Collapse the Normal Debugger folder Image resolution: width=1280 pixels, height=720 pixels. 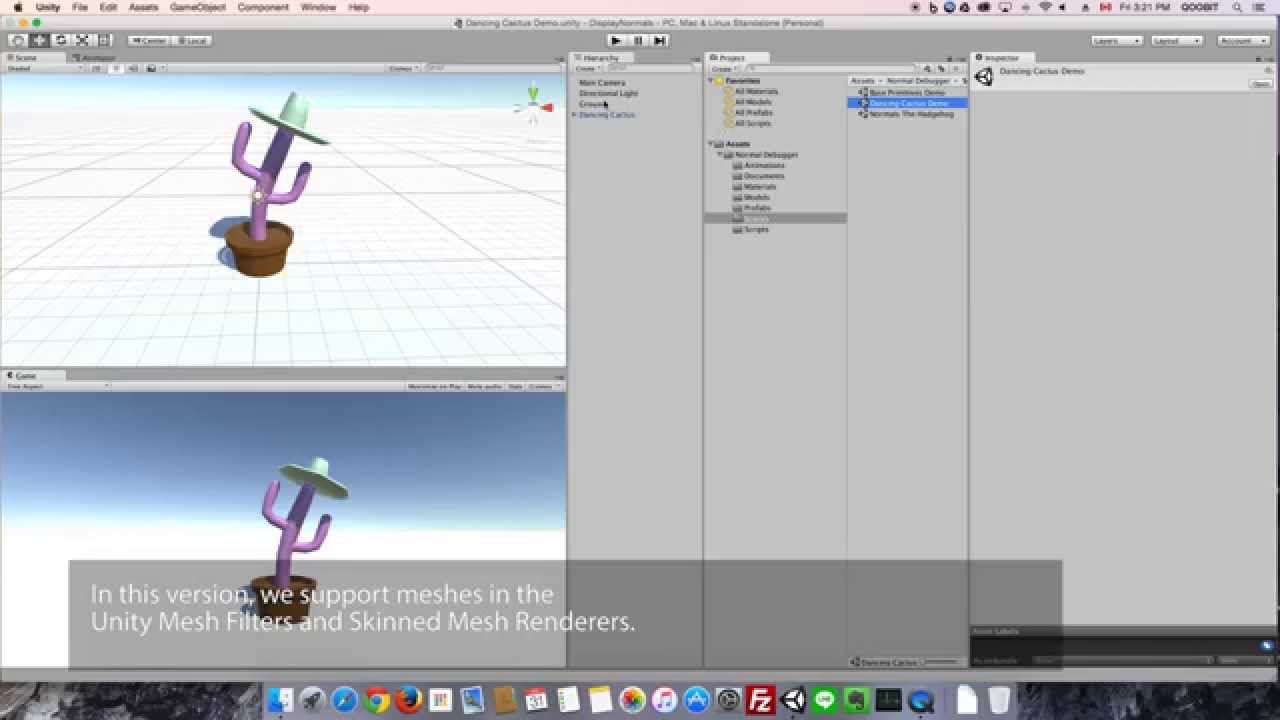pyautogui.click(x=719, y=155)
